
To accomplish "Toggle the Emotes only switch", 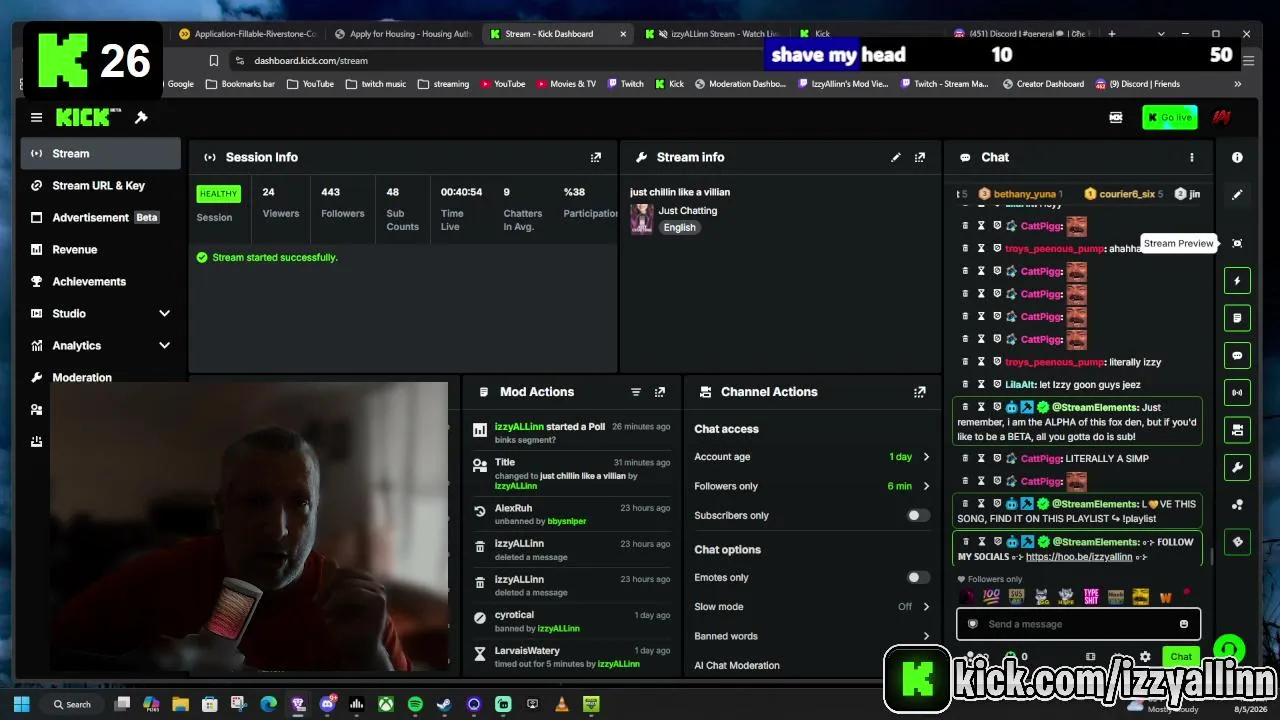I will (x=918, y=577).
